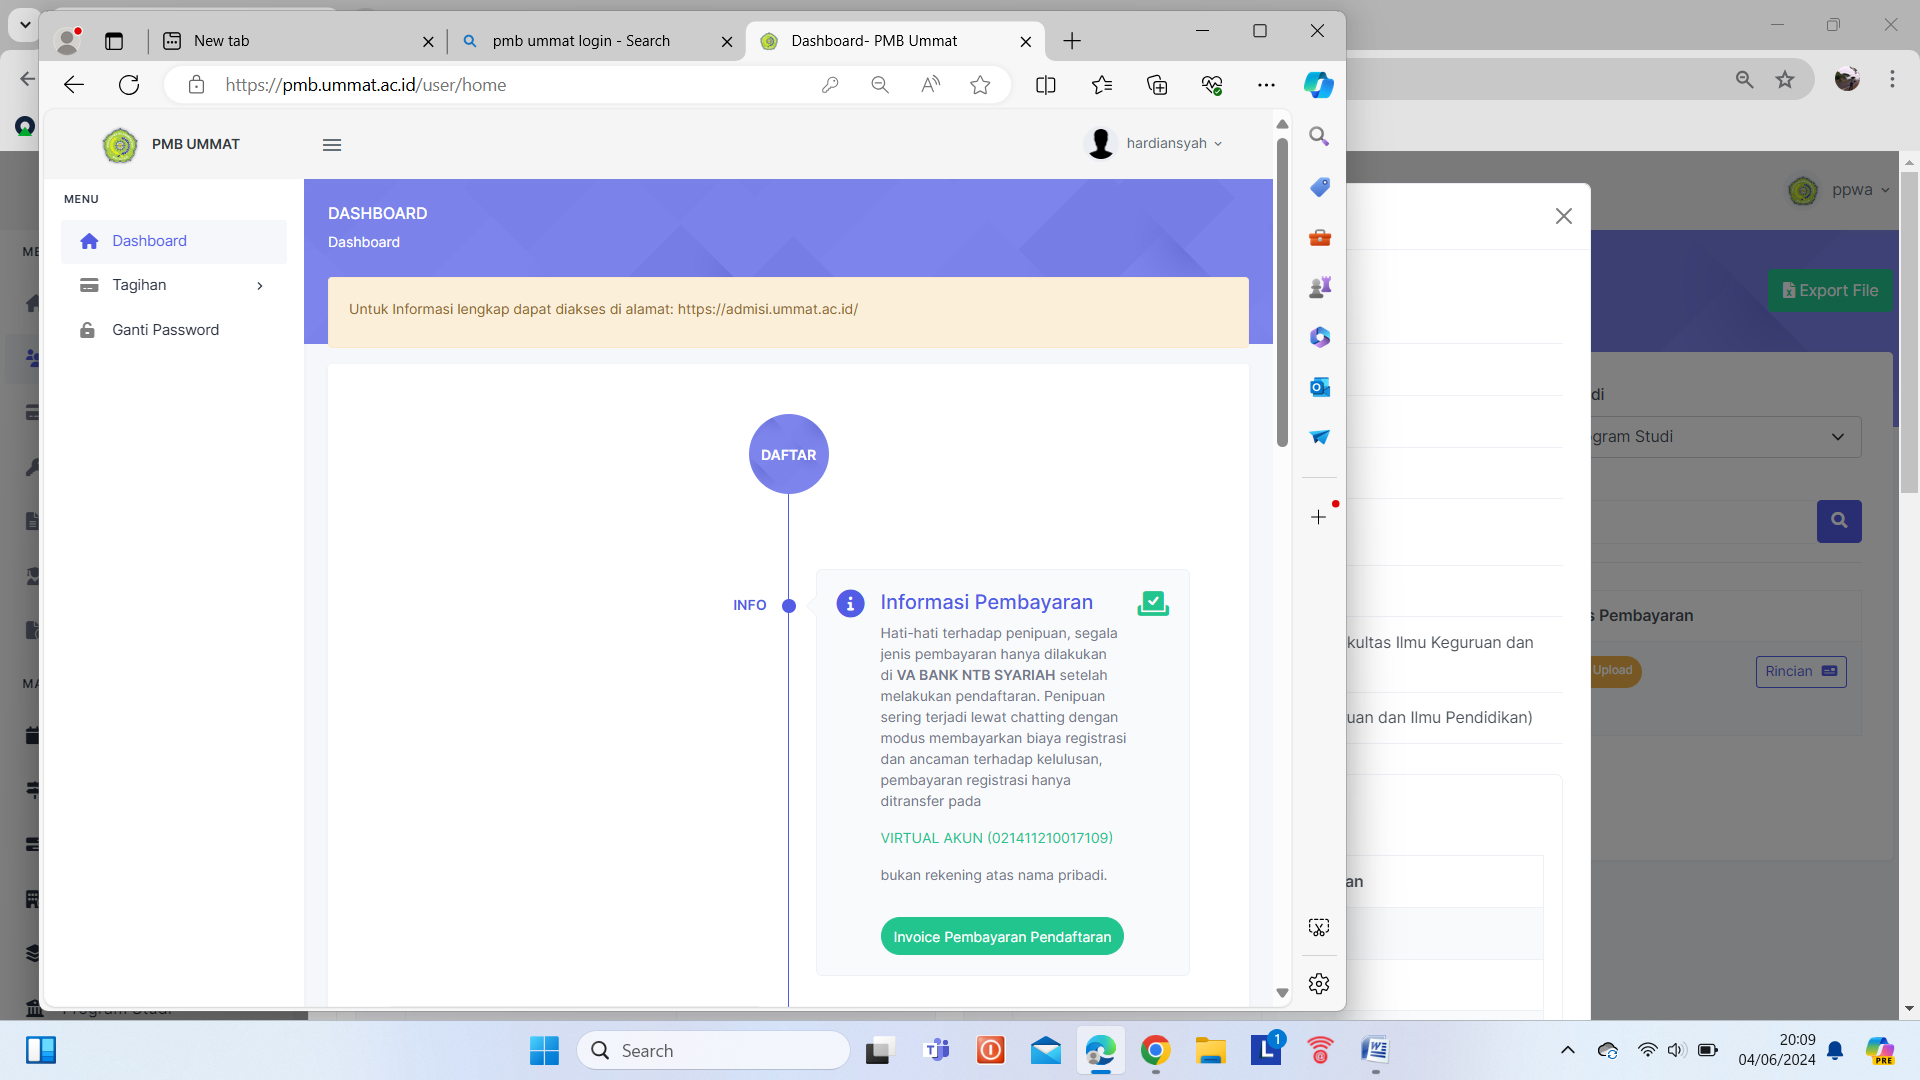Image resolution: width=1920 pixels, height=1080 pixels.
Task: Click the browser refresh icon
Action: (129, 85)
